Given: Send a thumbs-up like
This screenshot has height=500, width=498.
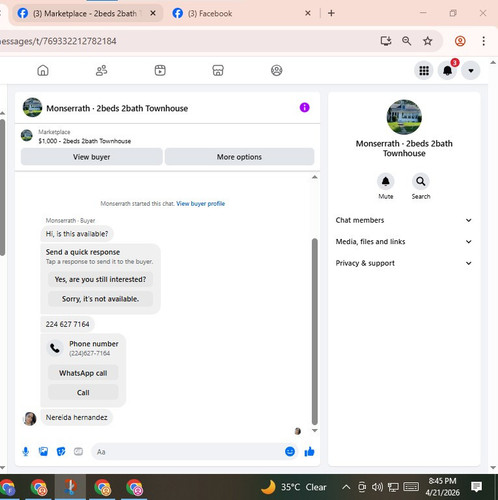Looking at the screenshot, I should click(x=309, y=452).
